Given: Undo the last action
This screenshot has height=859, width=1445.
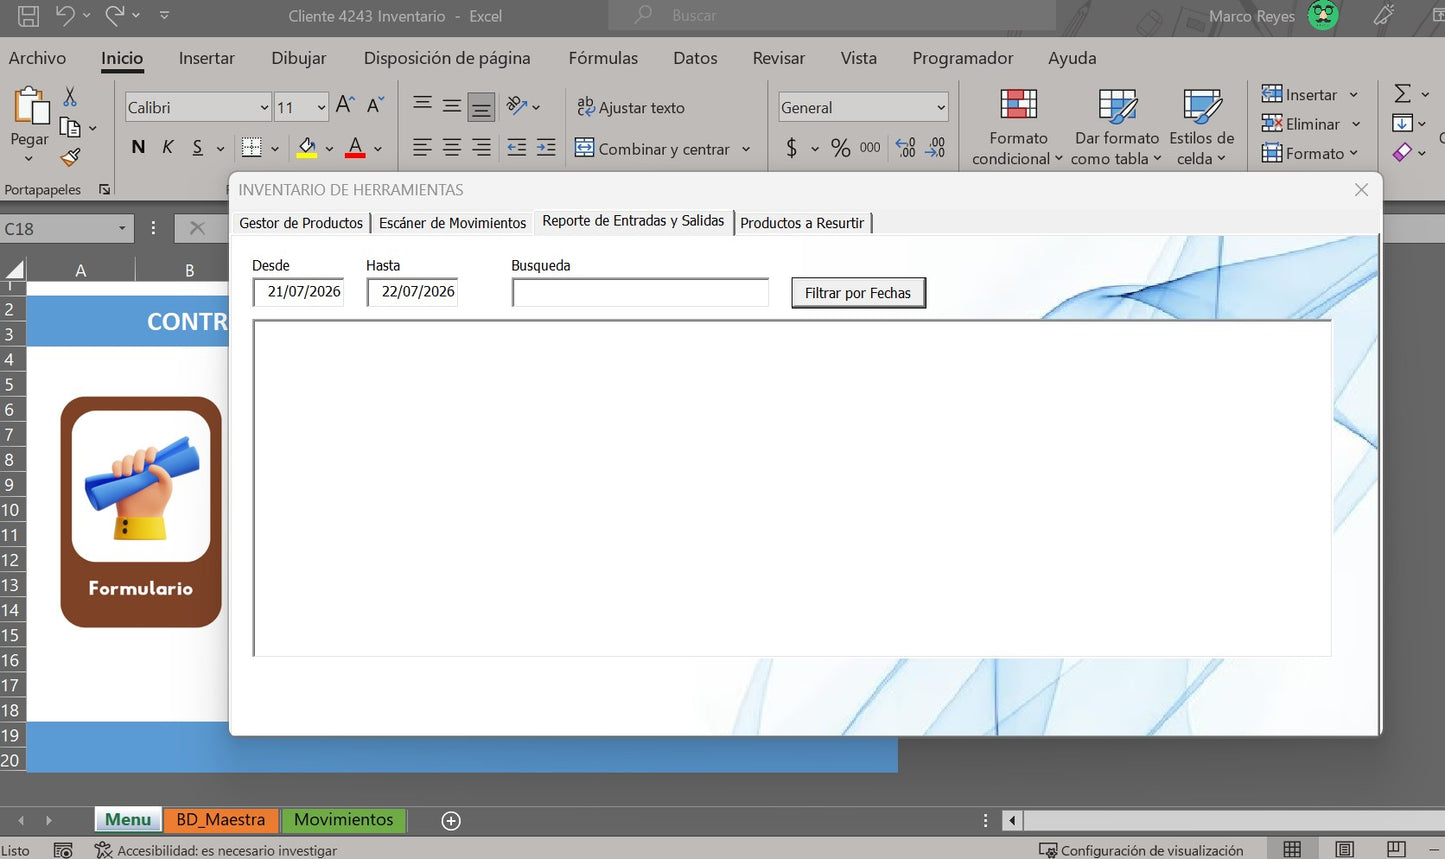Looking at the screenshot, I should click(66, 15).
